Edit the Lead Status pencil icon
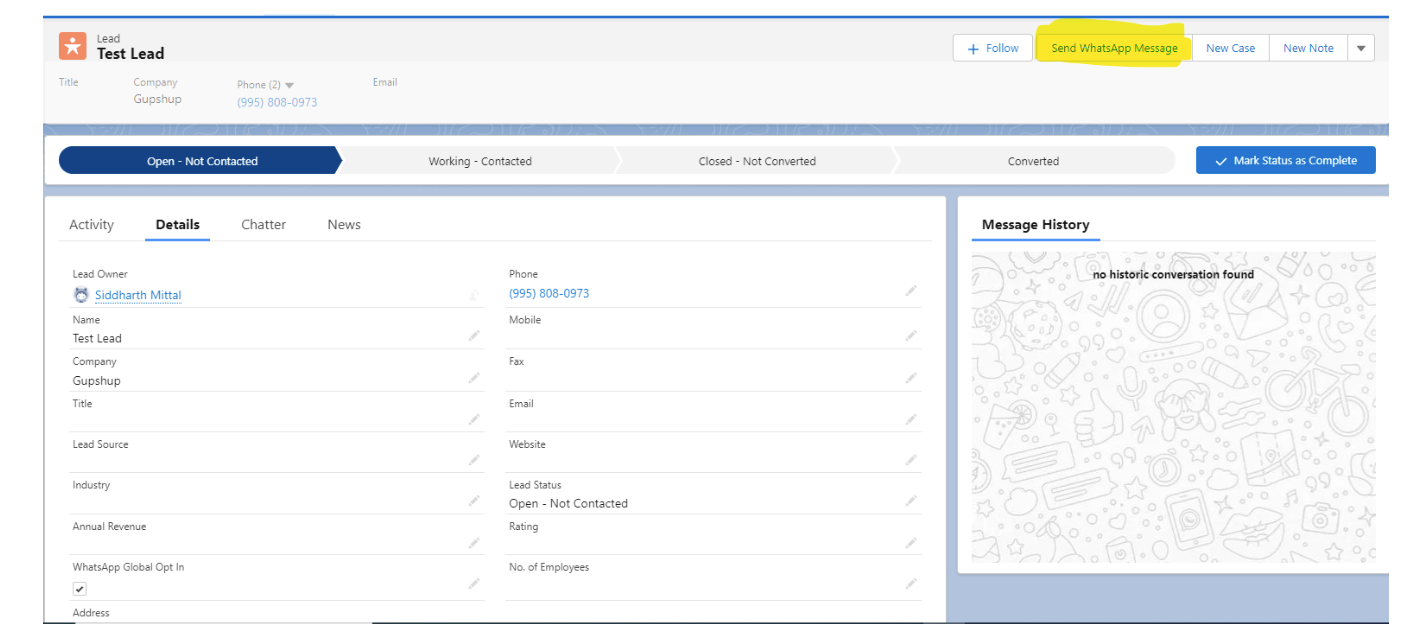 (x=911, y=501)
